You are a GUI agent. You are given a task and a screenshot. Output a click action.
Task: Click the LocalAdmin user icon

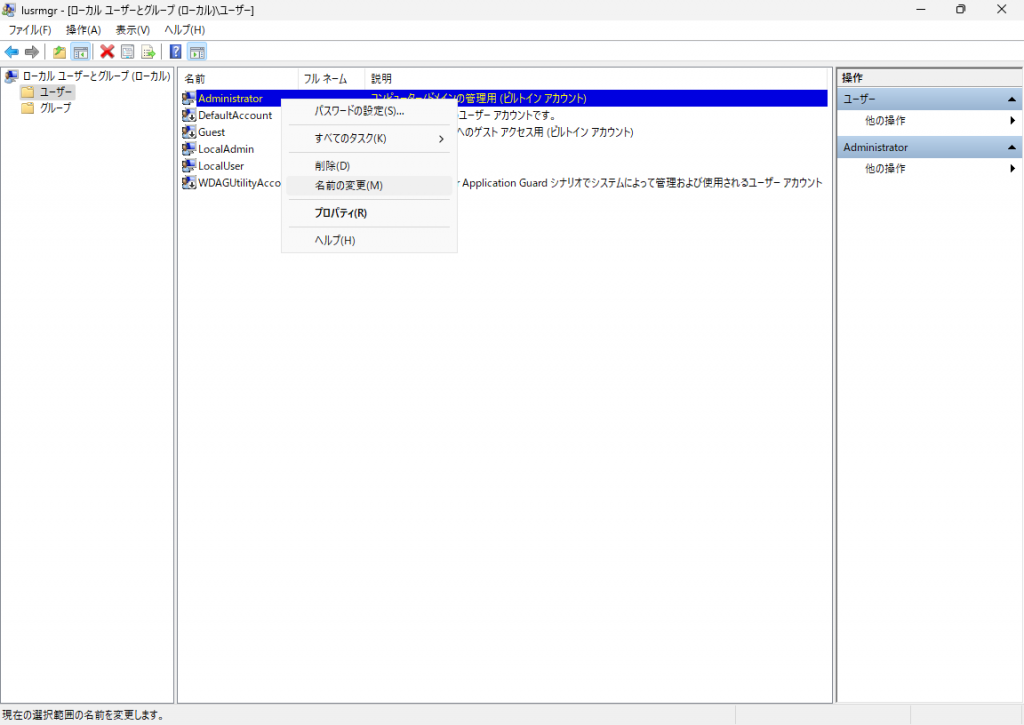(x=189, y=149)
